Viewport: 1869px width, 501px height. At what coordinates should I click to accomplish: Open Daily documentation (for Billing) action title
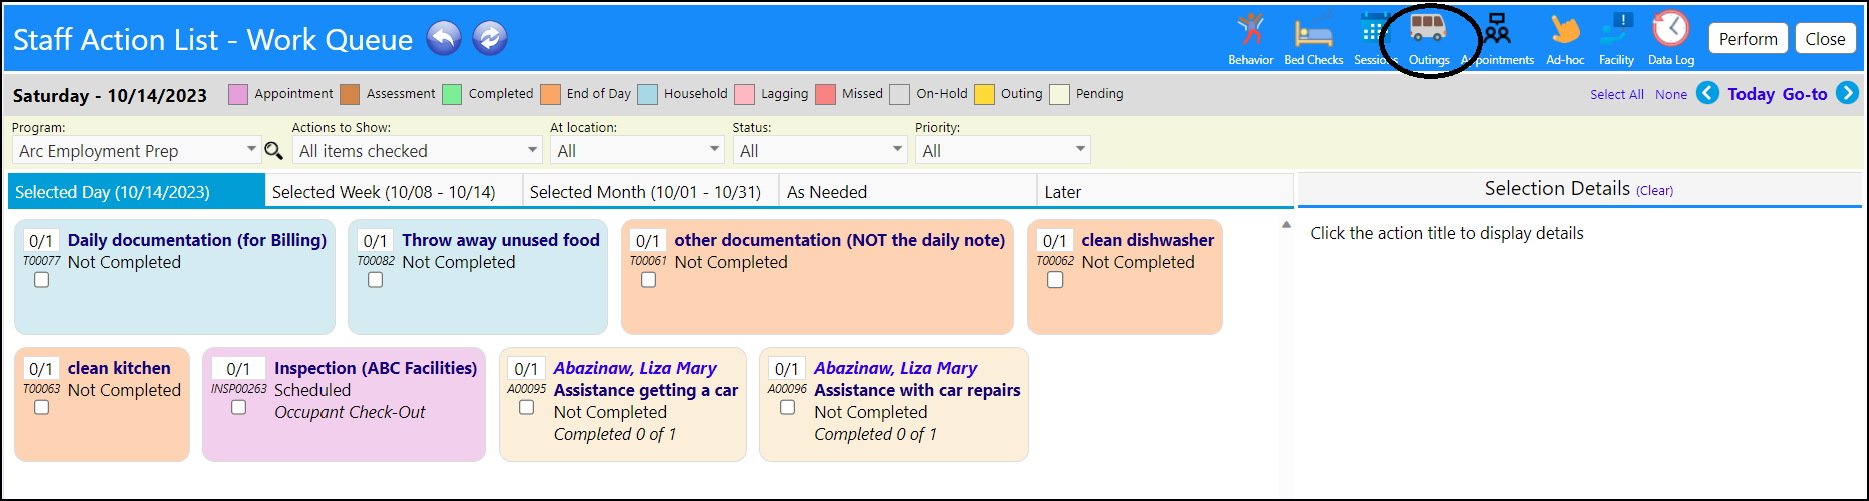tap(197, 240)
